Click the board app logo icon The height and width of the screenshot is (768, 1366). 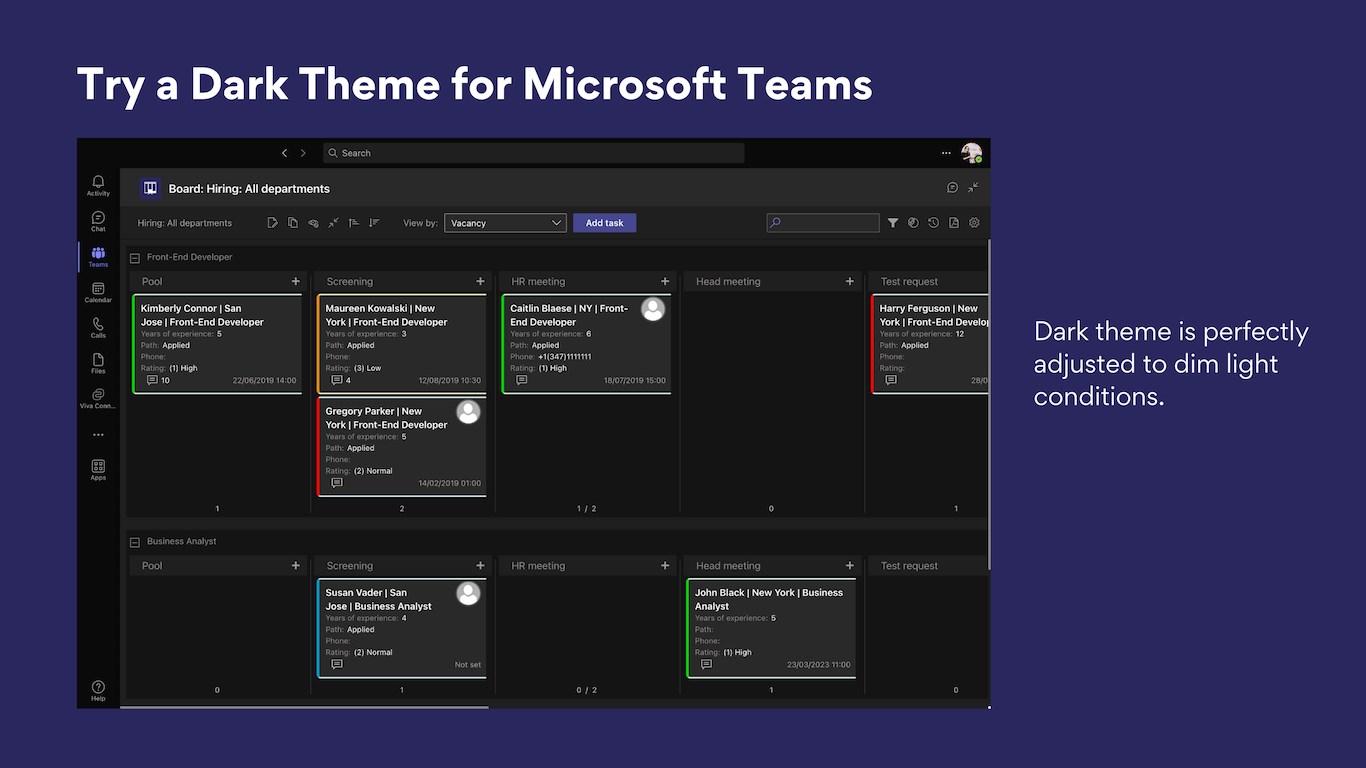pyautogui.click(x=150, y=188)
